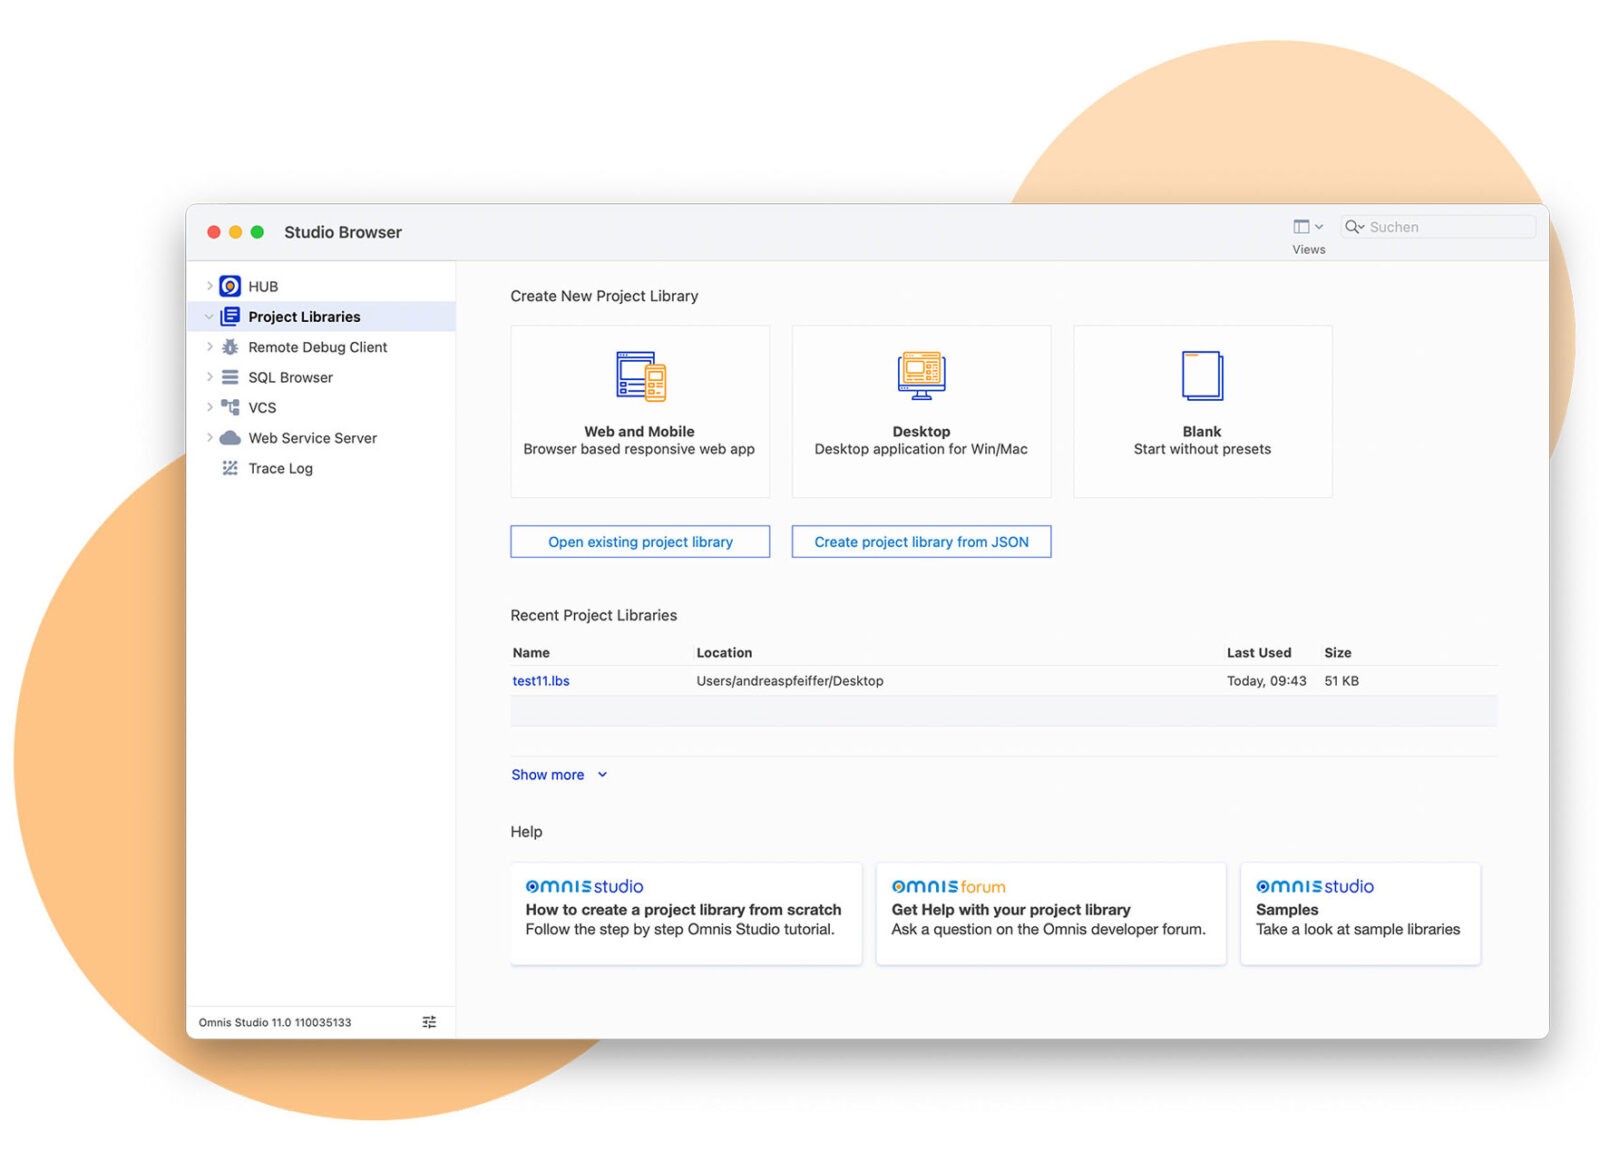
Task: Expand the Remote Debug Client node
Action: point(209,347)
